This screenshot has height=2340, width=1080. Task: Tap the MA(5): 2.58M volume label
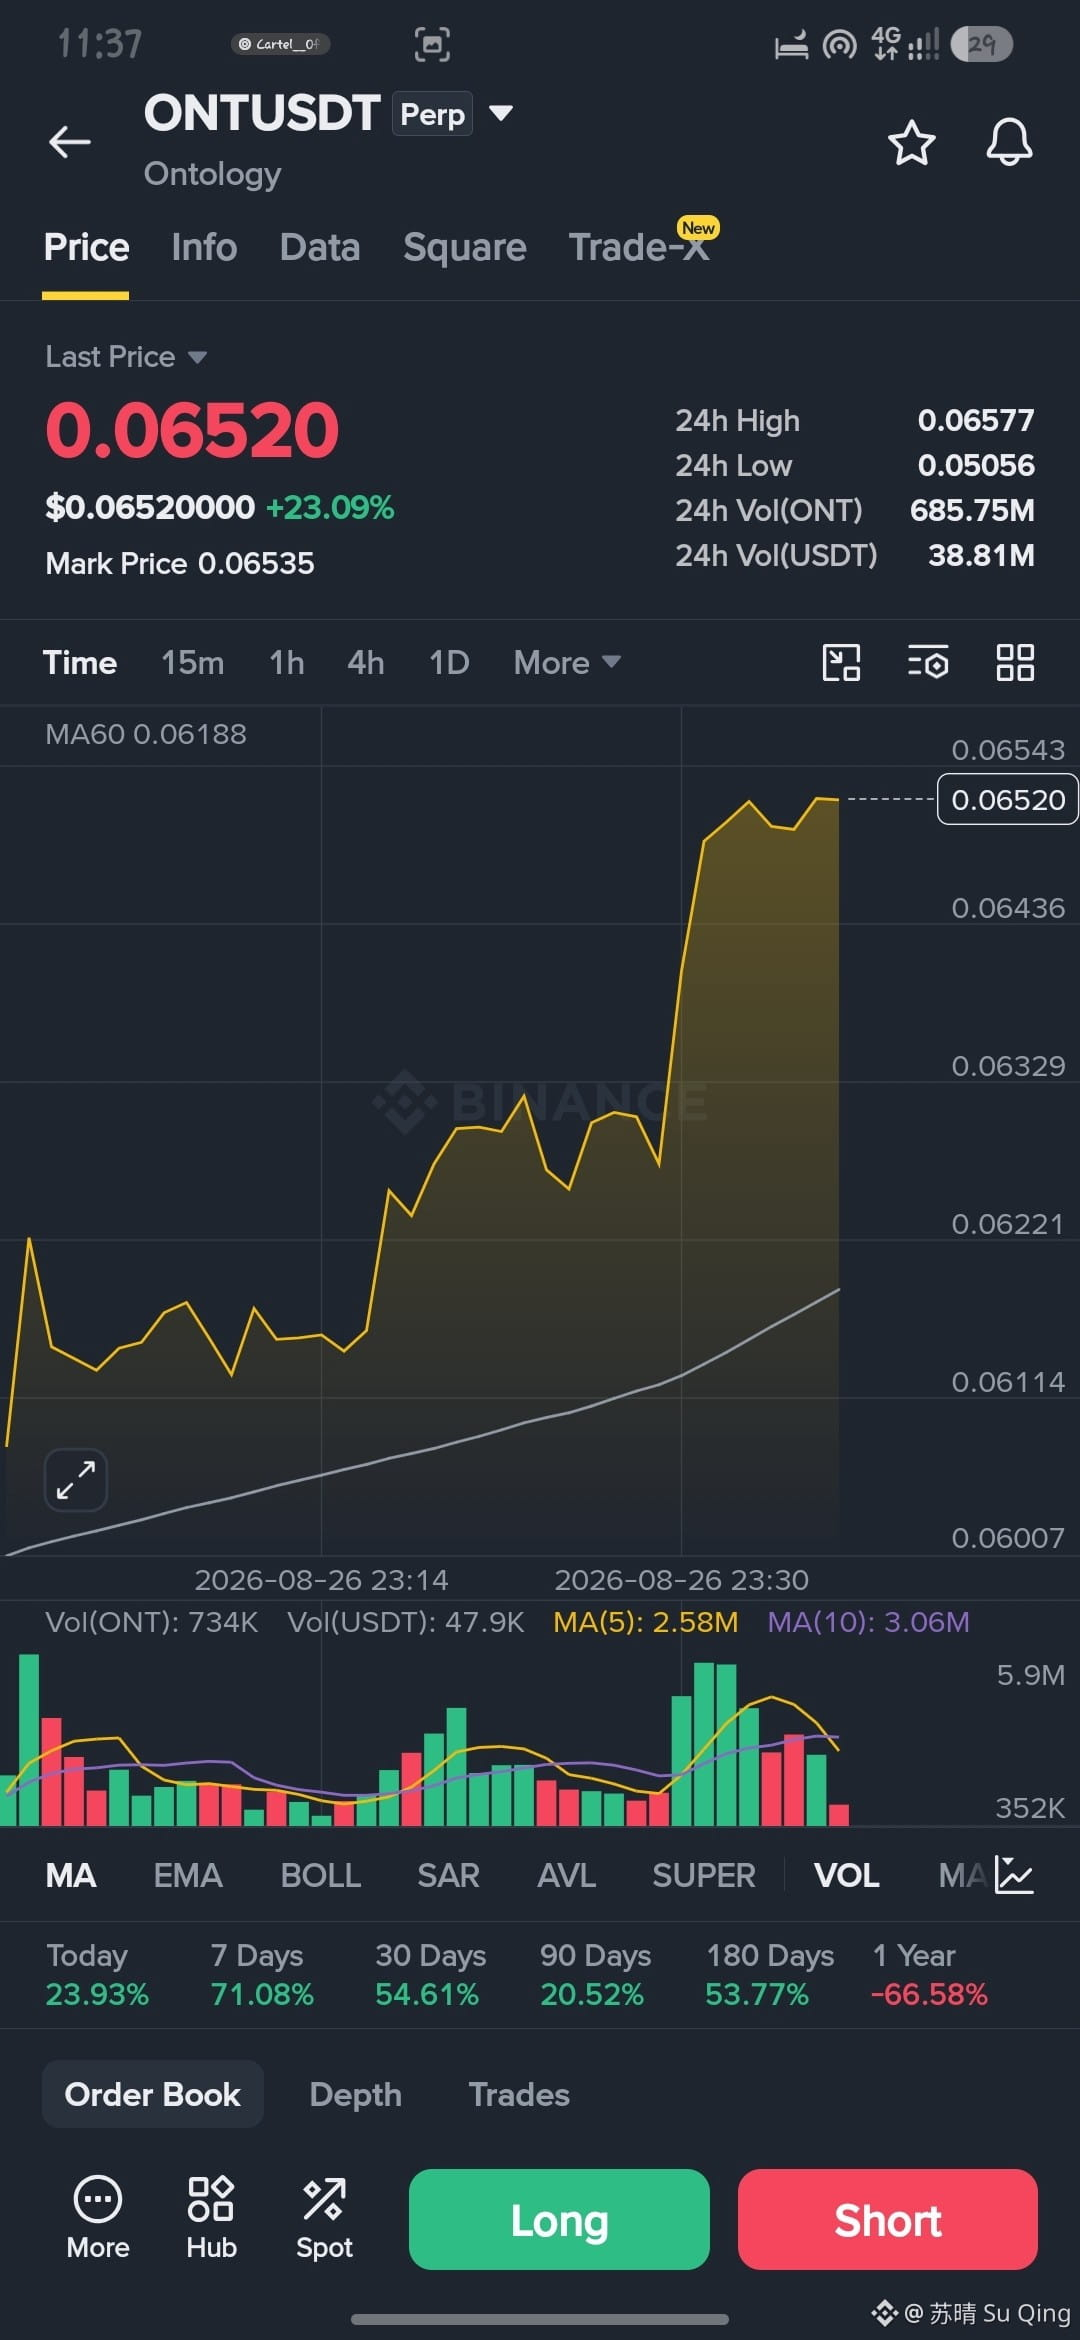click(646, 1622)
